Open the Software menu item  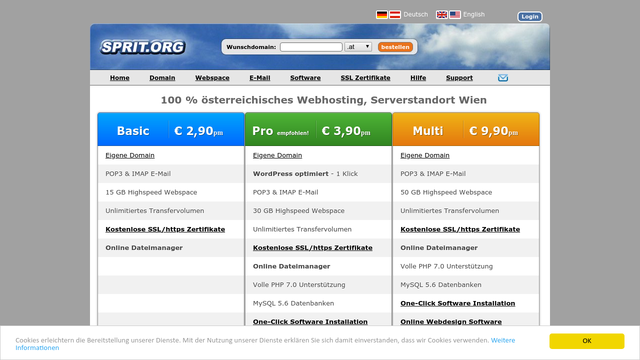305,78
